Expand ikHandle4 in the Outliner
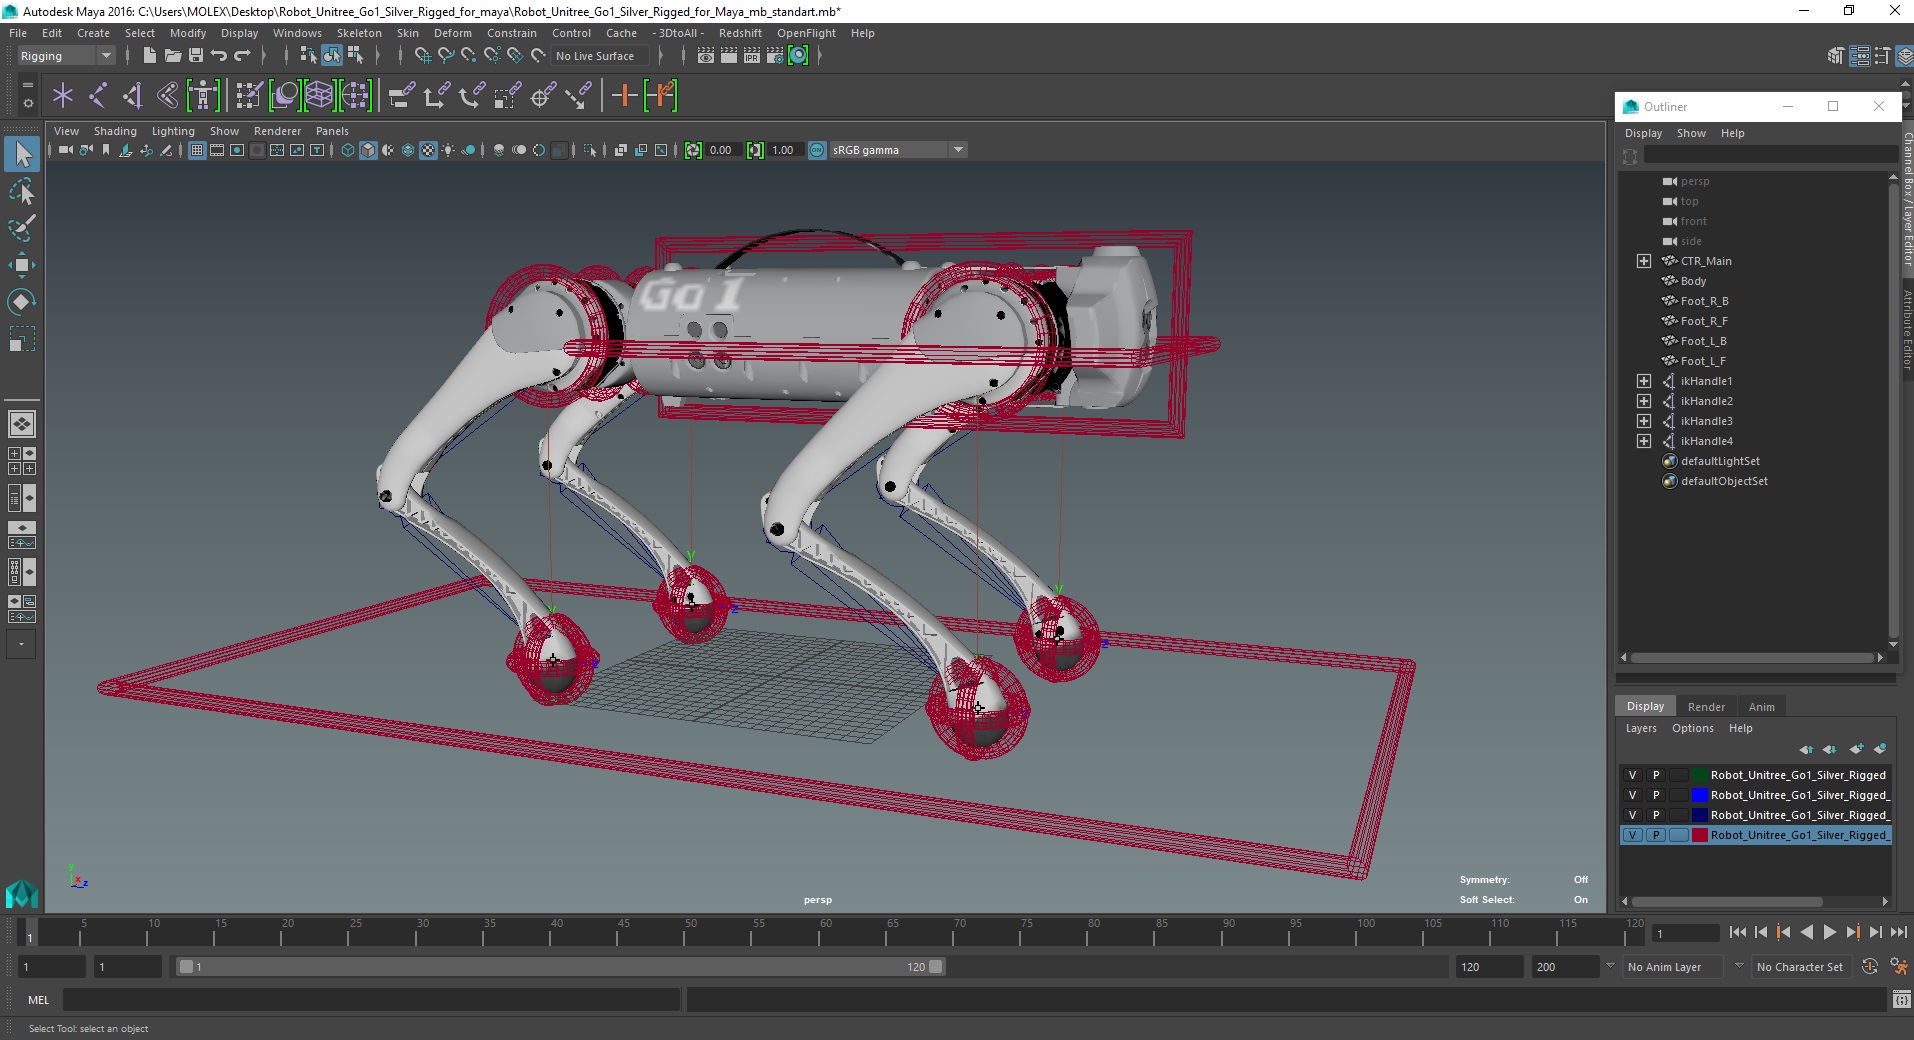1914x1040 pixels. 1644,441
